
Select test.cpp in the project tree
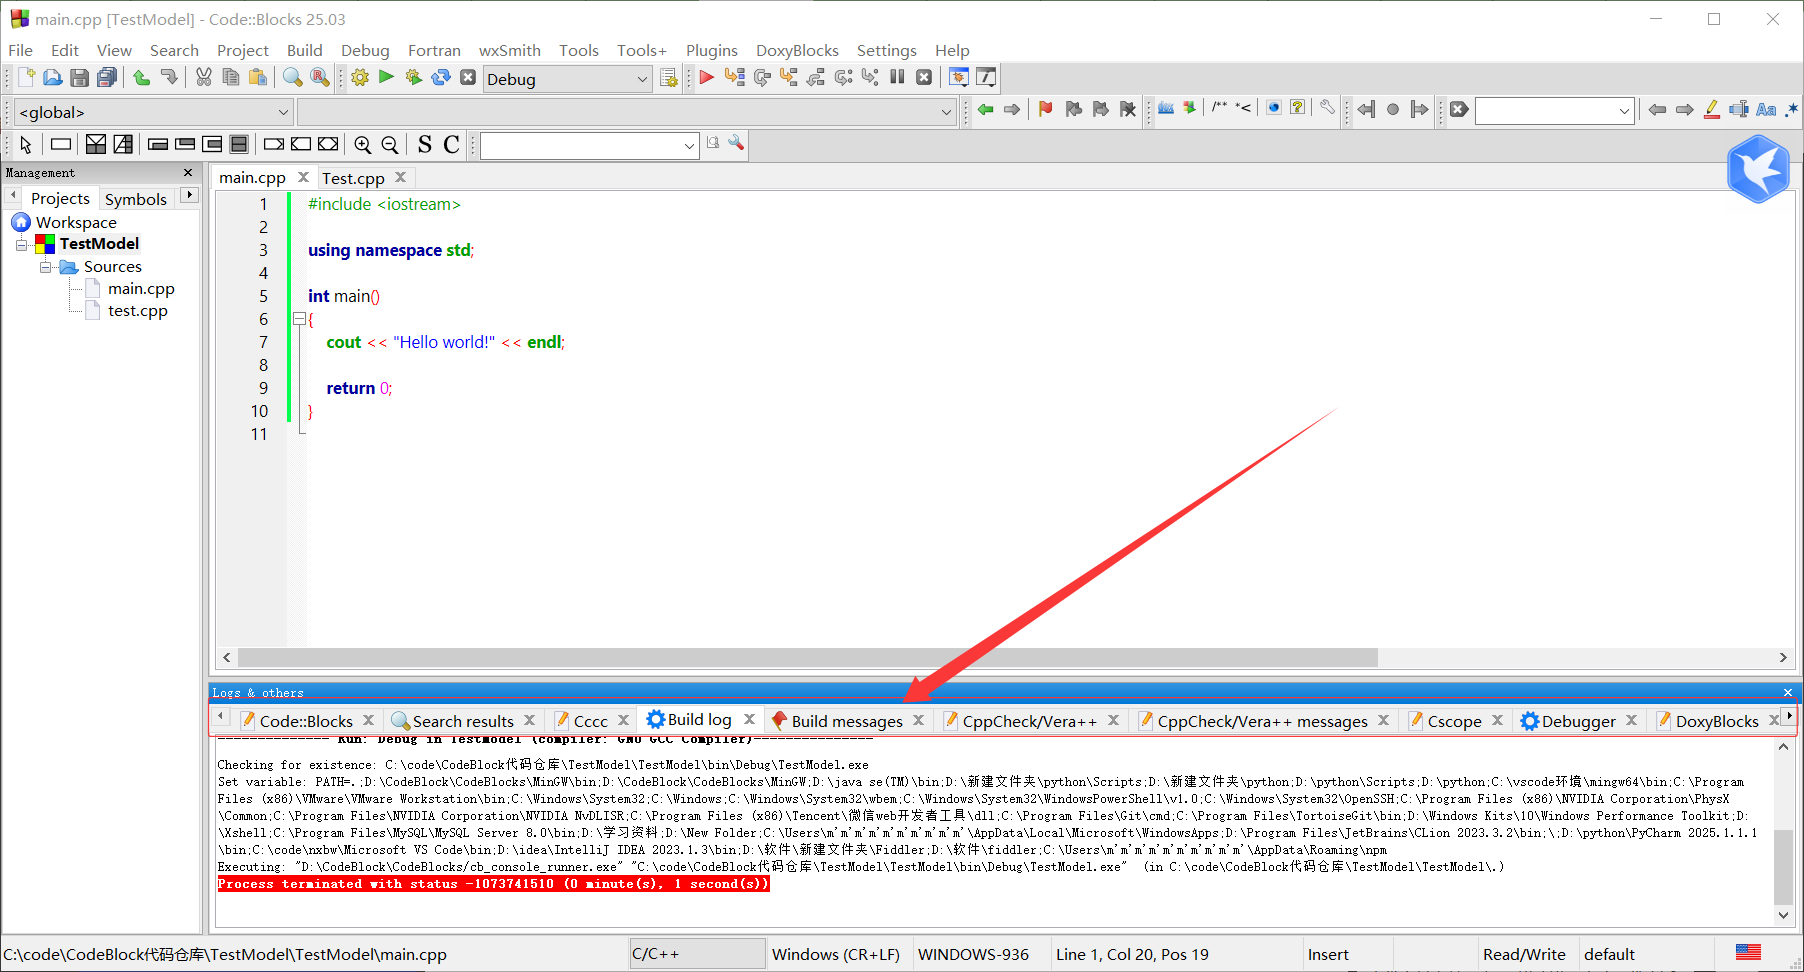coord(137,311)
